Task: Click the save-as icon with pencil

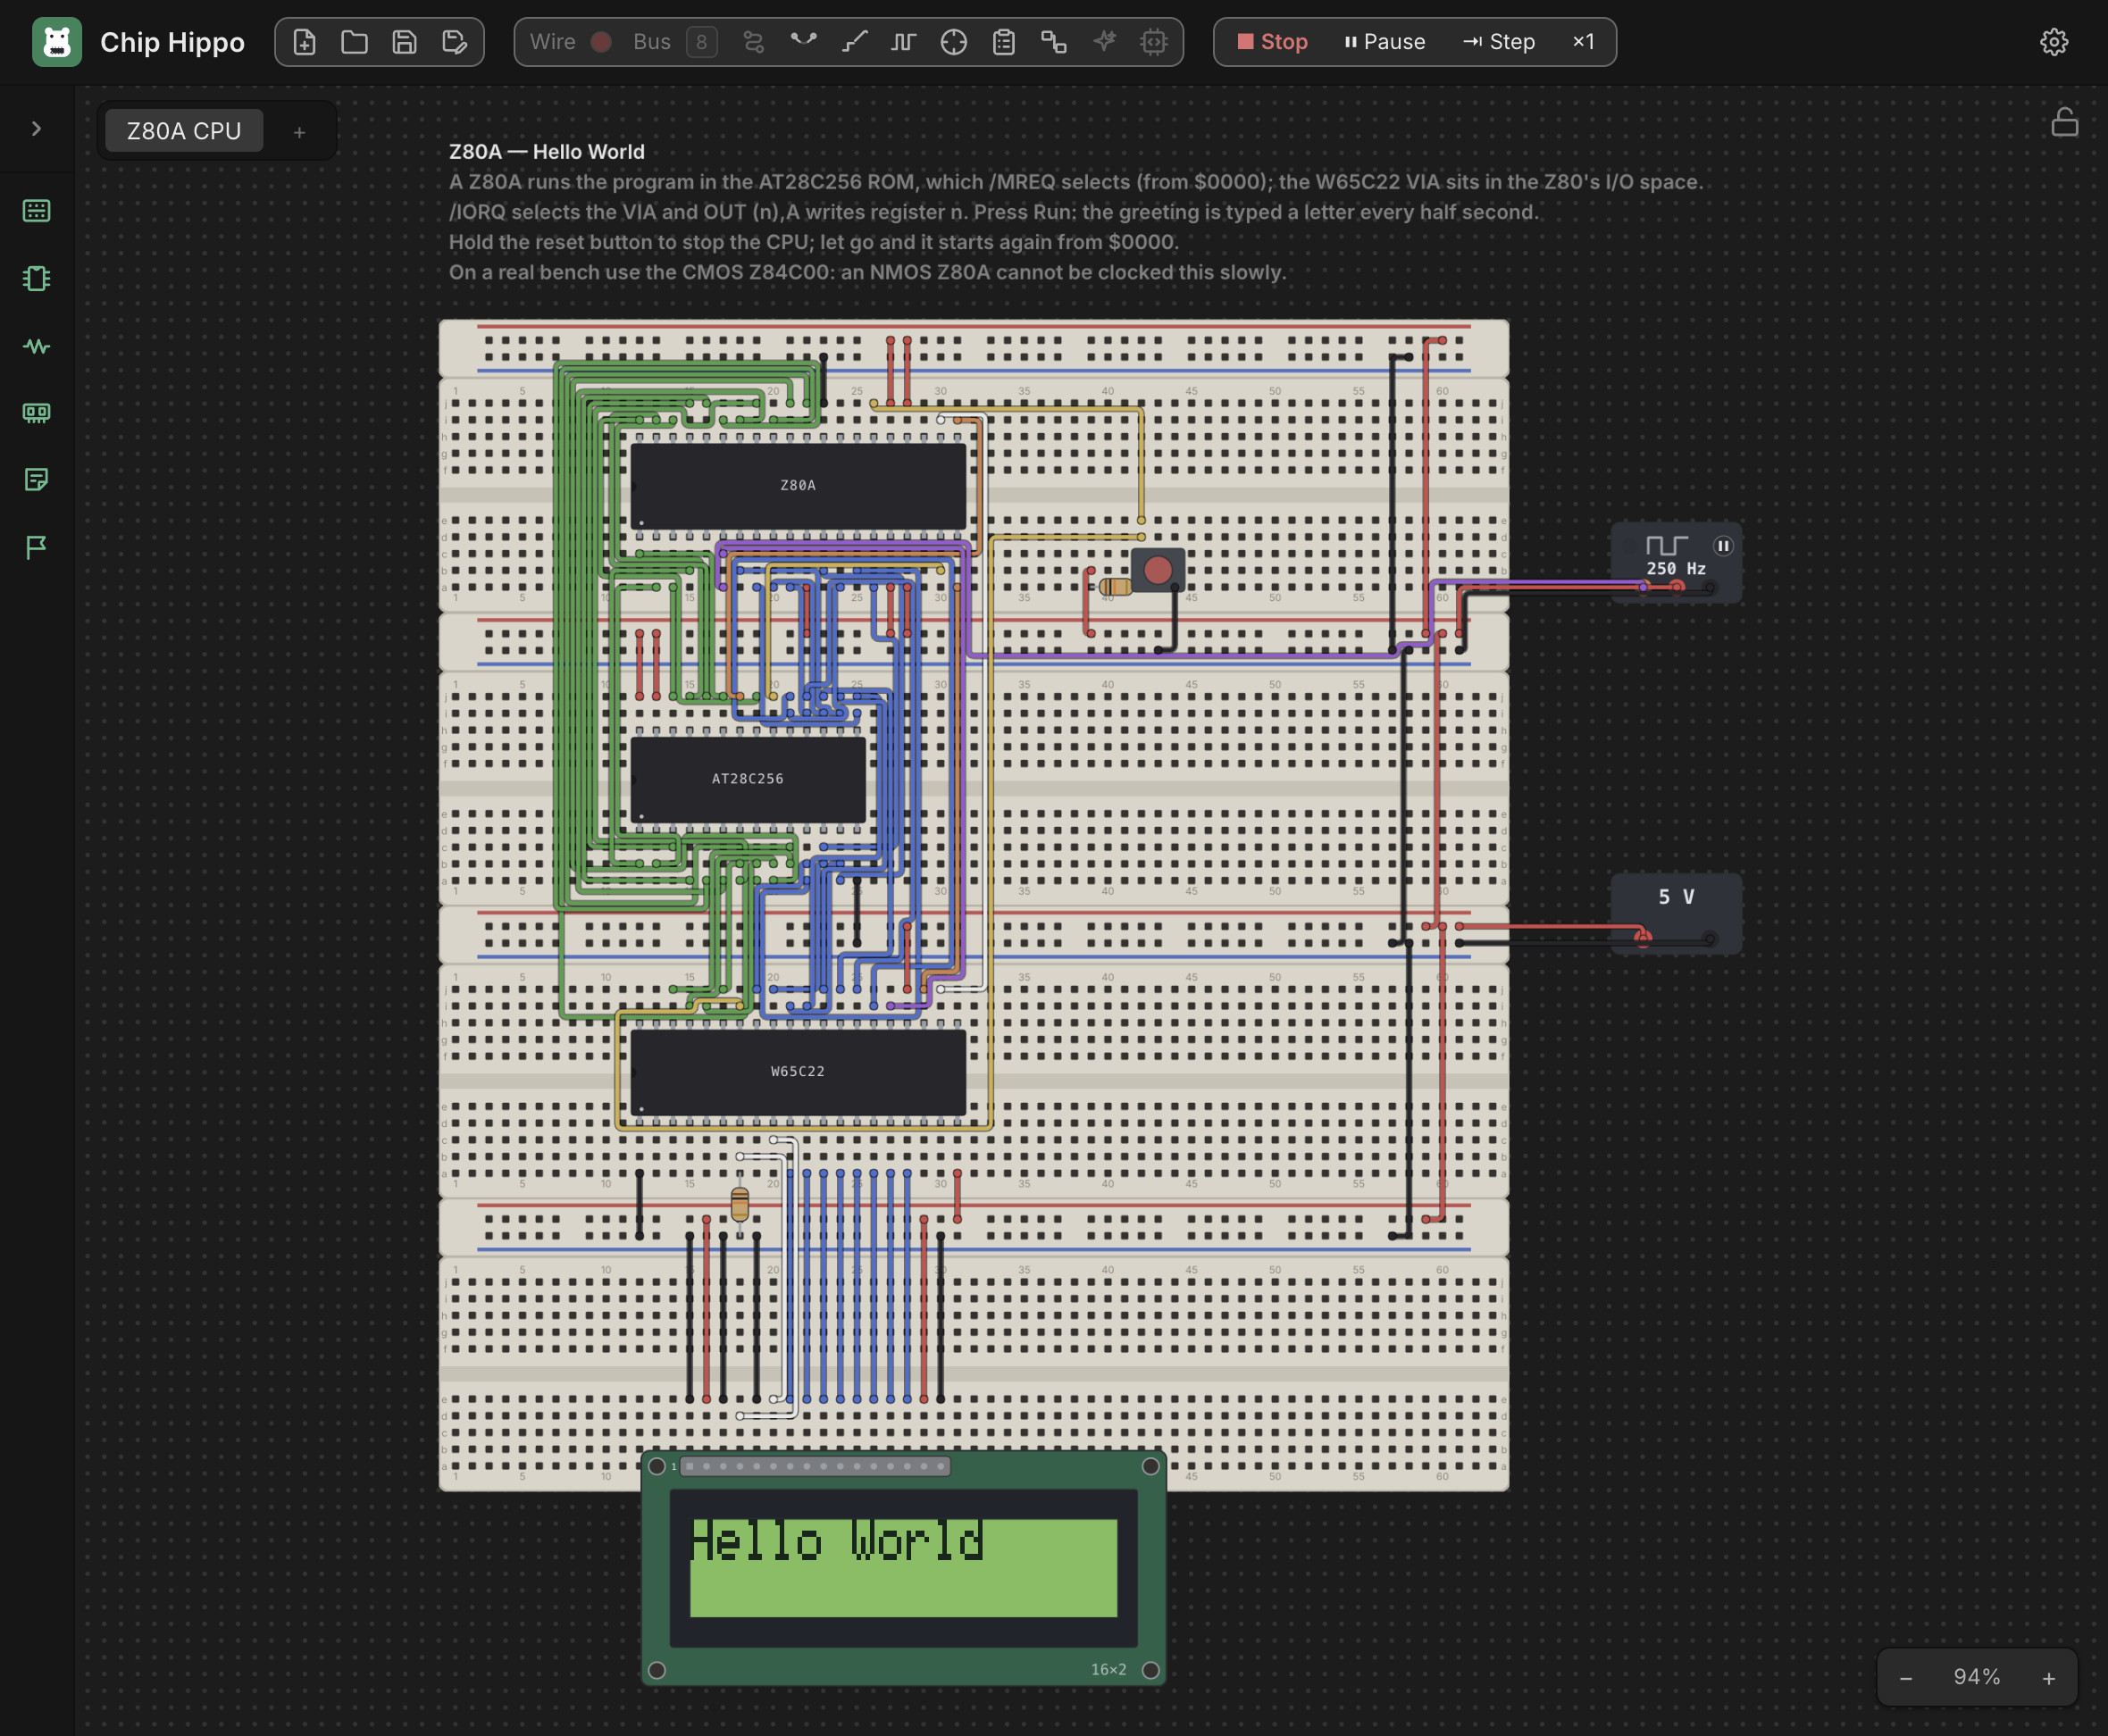Action: 454,42
